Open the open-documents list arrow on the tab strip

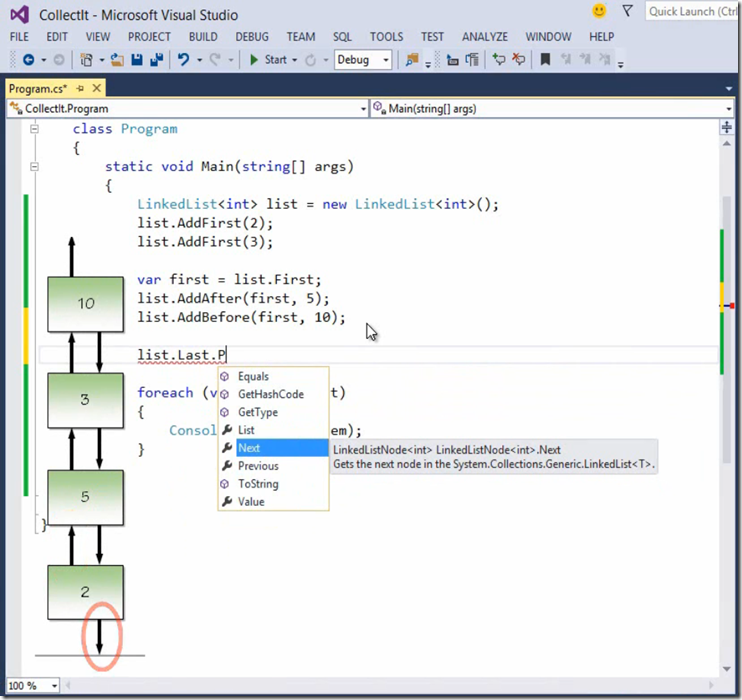tap(728, 89)
